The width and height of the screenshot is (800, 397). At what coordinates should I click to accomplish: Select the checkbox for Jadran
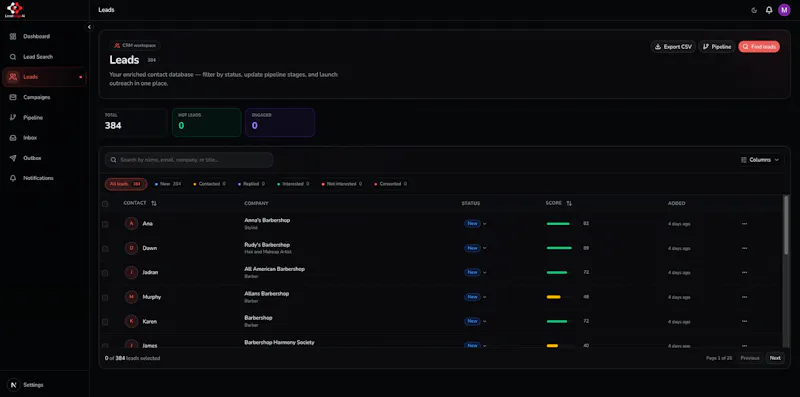tap(105, 273)
